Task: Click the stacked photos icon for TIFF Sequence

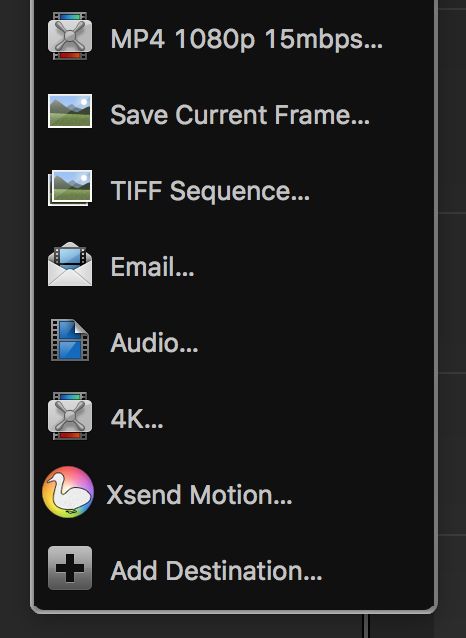Action: [x=70, y=188]
